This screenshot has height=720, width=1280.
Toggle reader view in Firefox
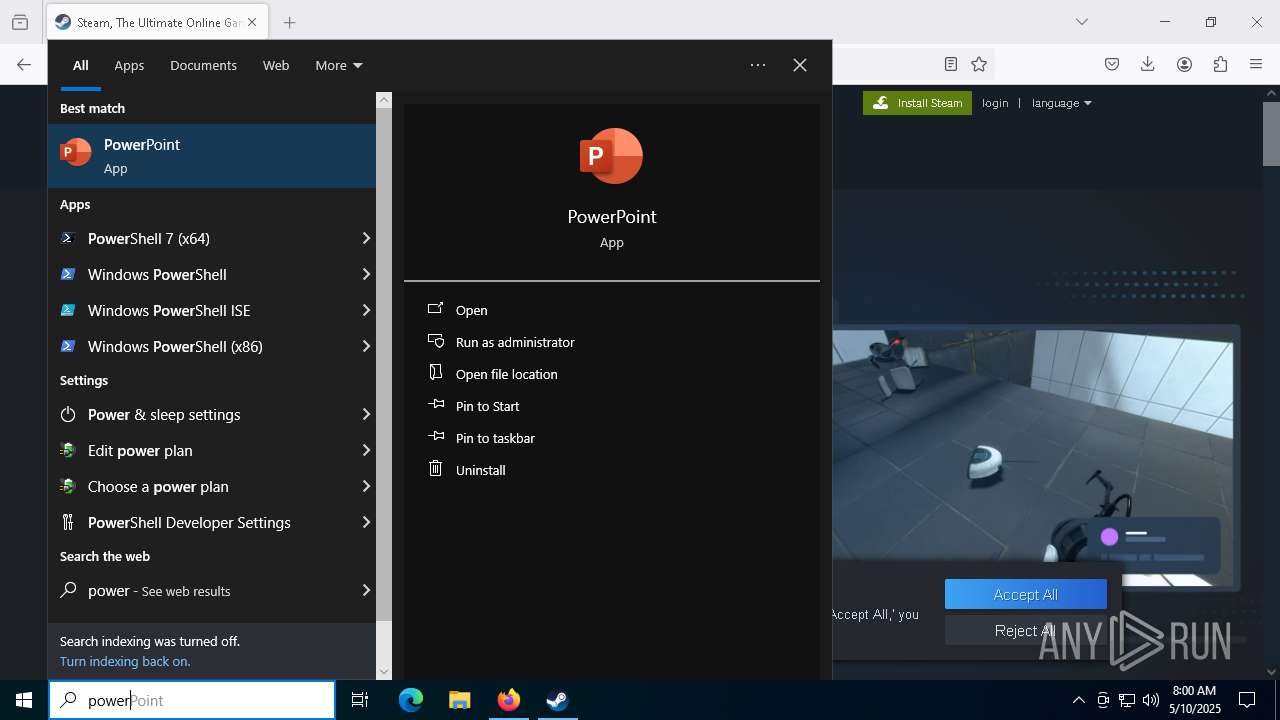tap(951, 64)
